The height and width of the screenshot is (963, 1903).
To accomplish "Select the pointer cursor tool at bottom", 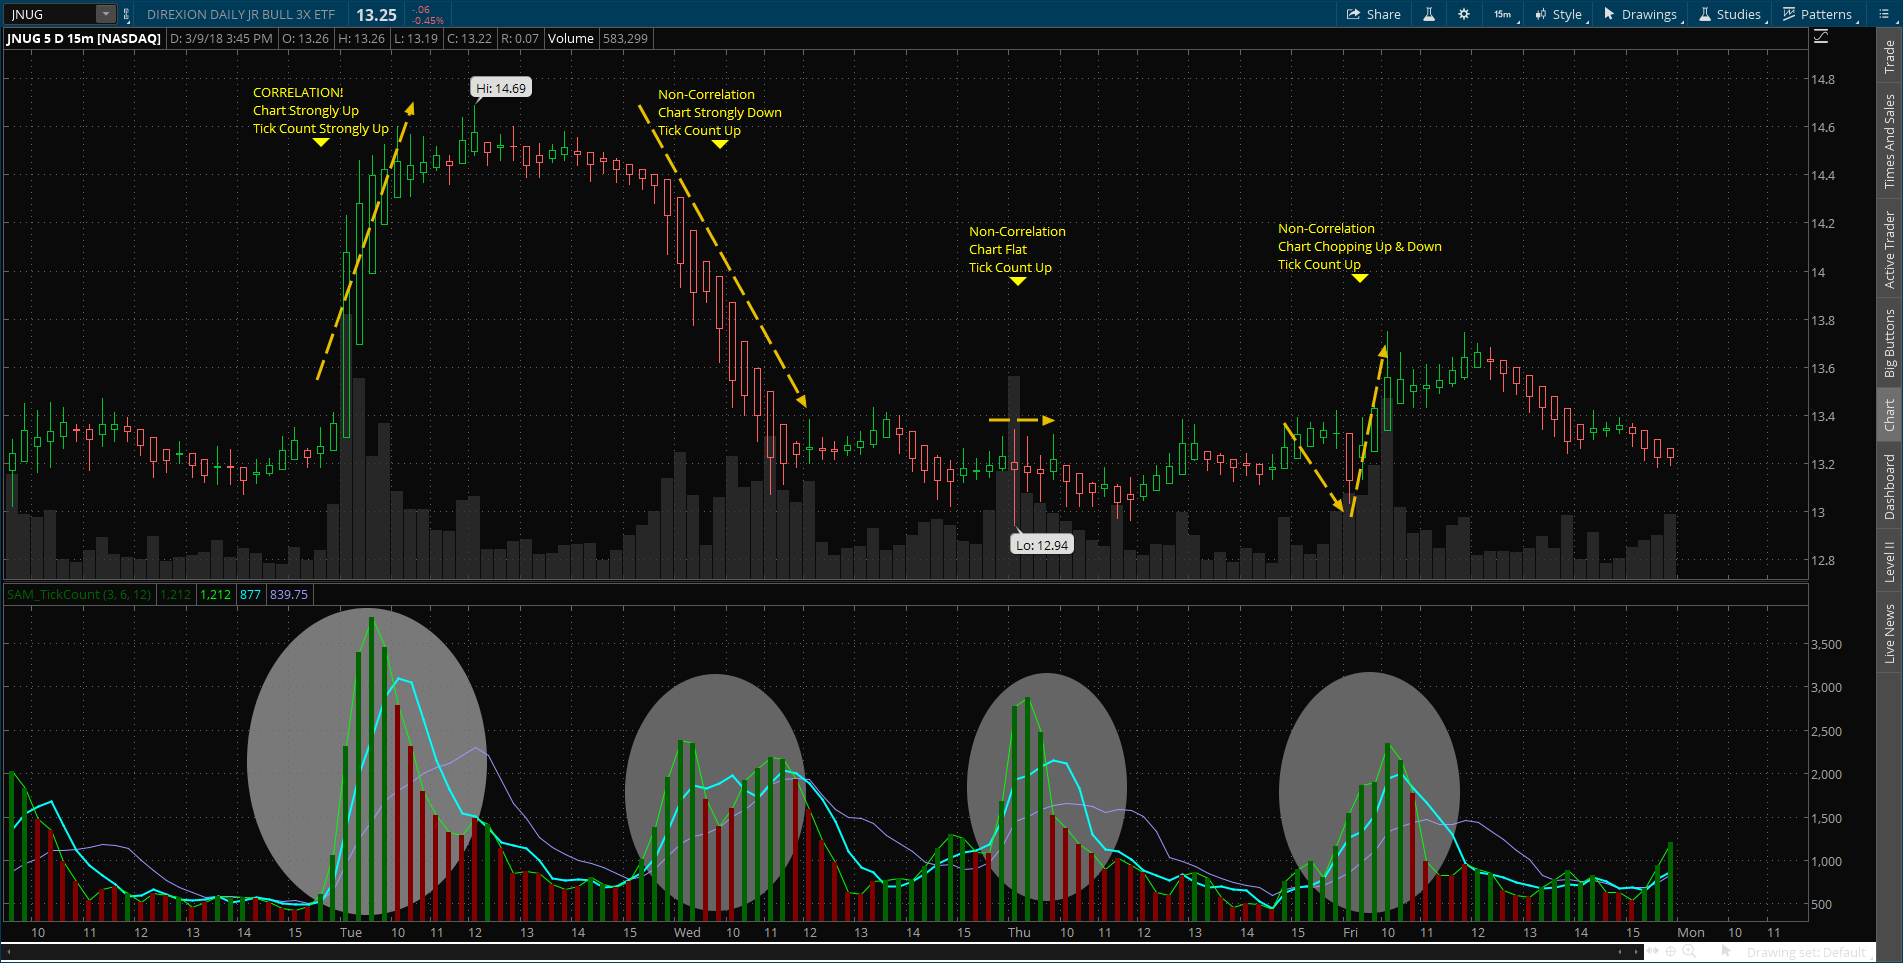I will [x=1726, y=951].
